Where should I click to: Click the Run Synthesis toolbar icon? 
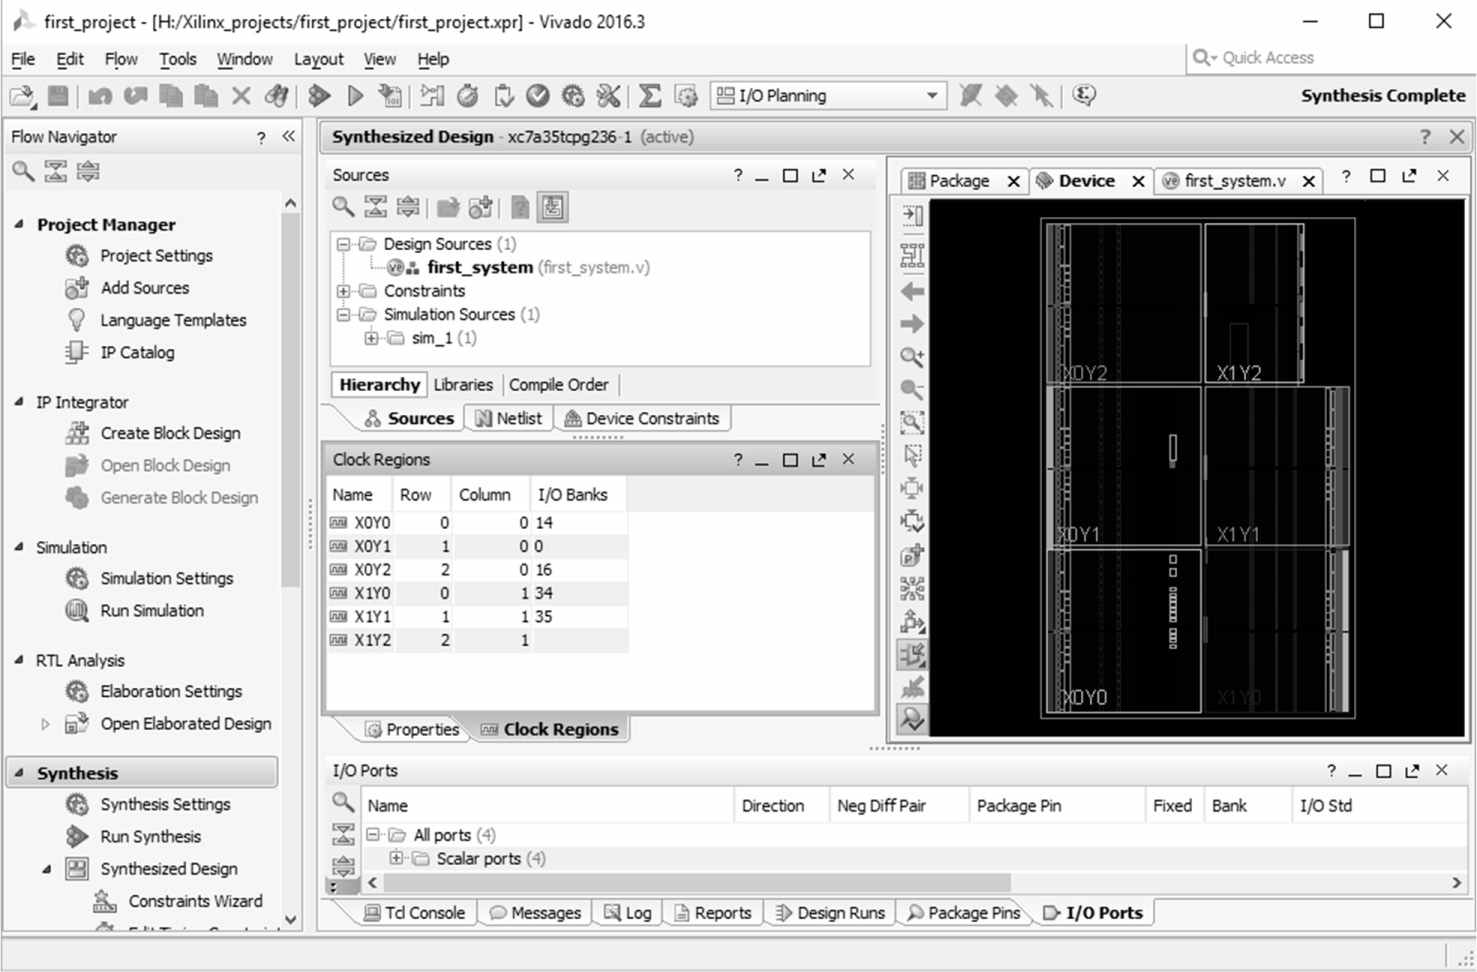click(x=319, y=96)
